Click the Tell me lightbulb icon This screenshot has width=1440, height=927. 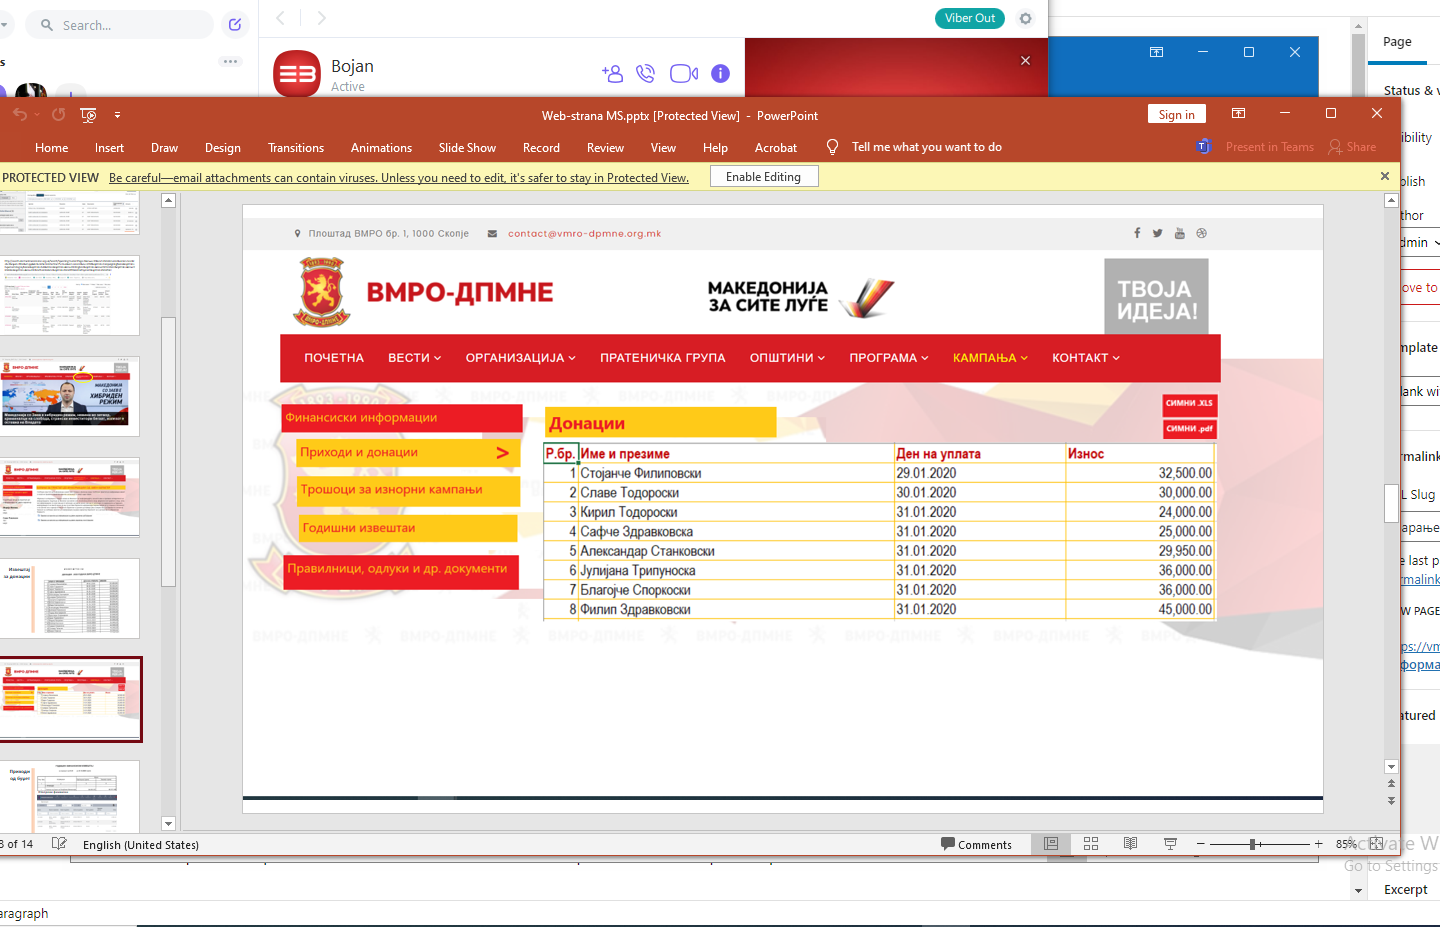pos(832,147)
